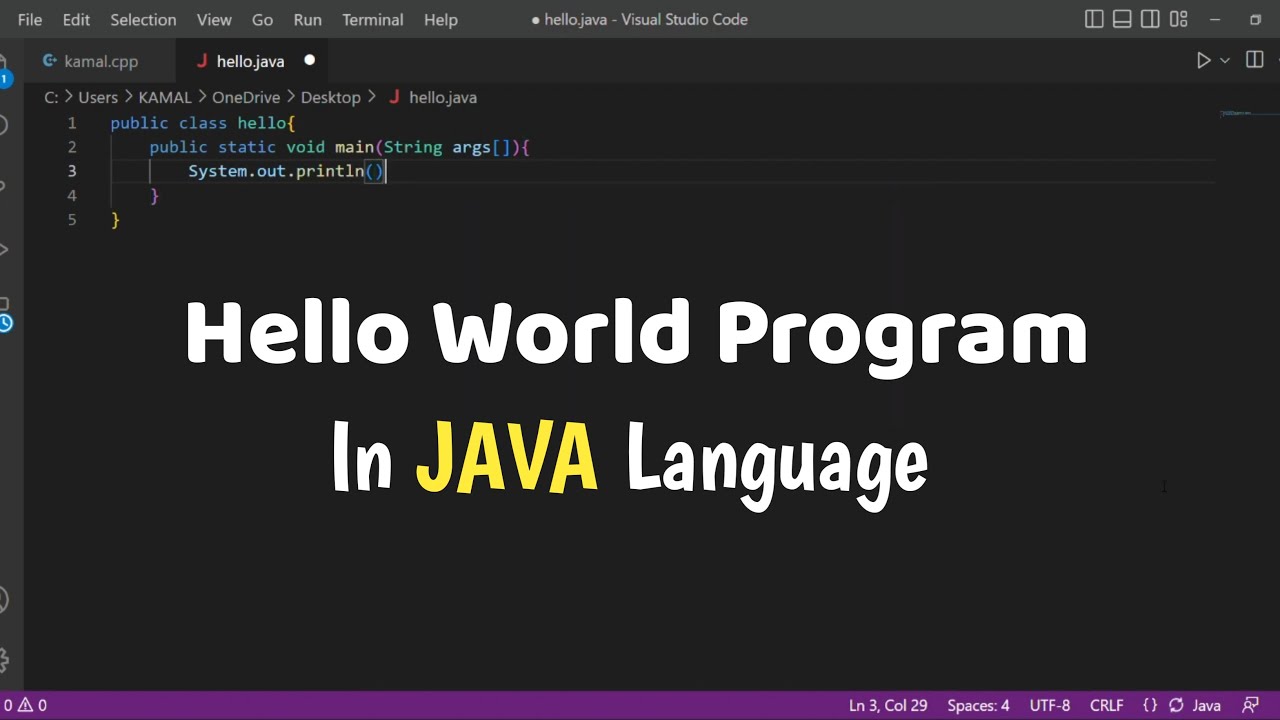Open Help menu

441,19
